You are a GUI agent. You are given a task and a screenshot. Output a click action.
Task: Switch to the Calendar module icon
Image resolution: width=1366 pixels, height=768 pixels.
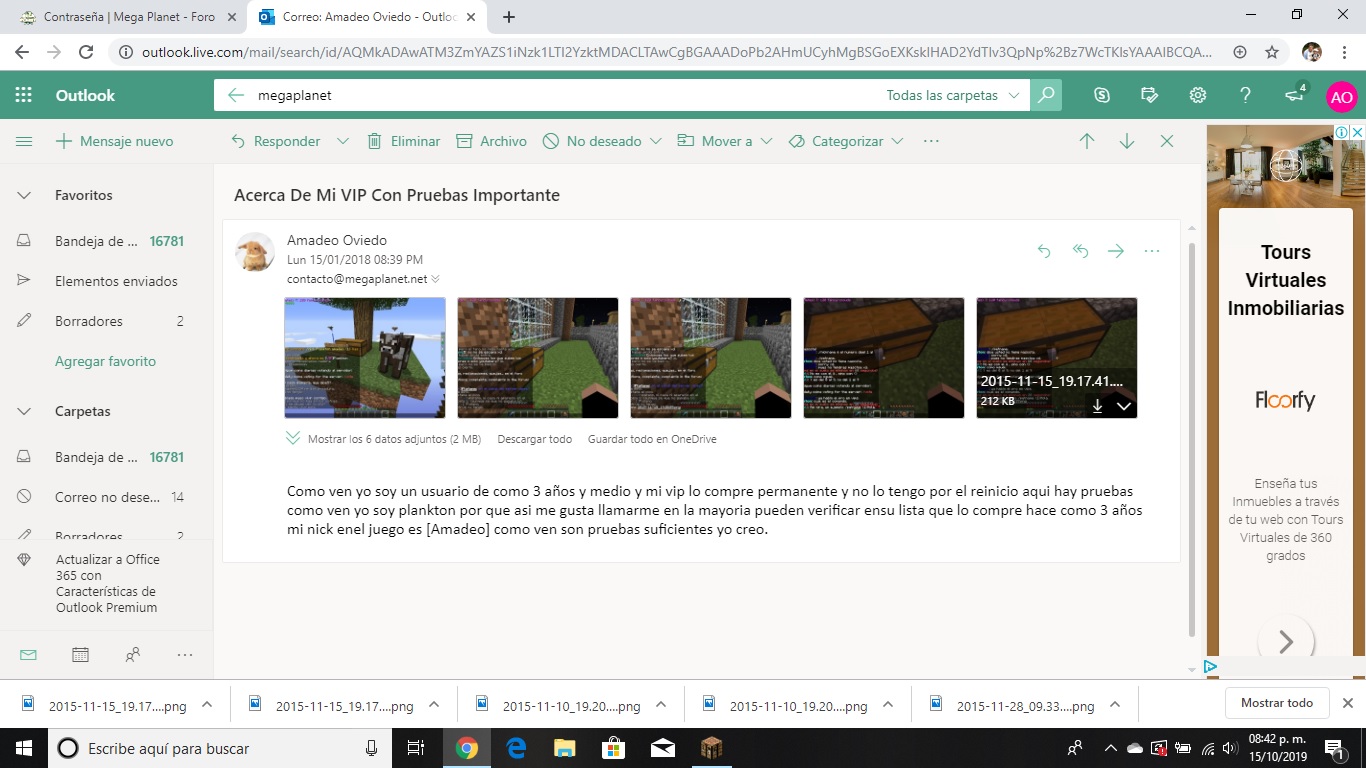[80, 655]
